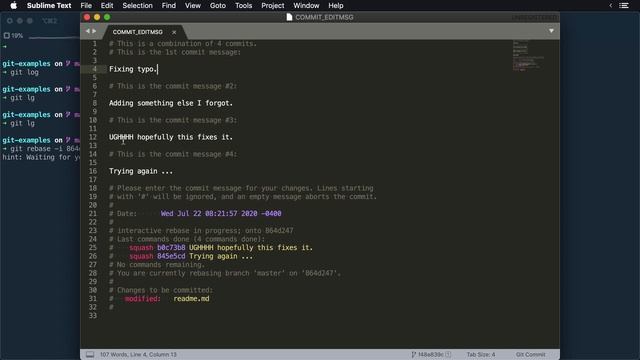Click file name readme.md
This screenshot has height=360, width=640.
pyautogui.click(x=191, y=298)
